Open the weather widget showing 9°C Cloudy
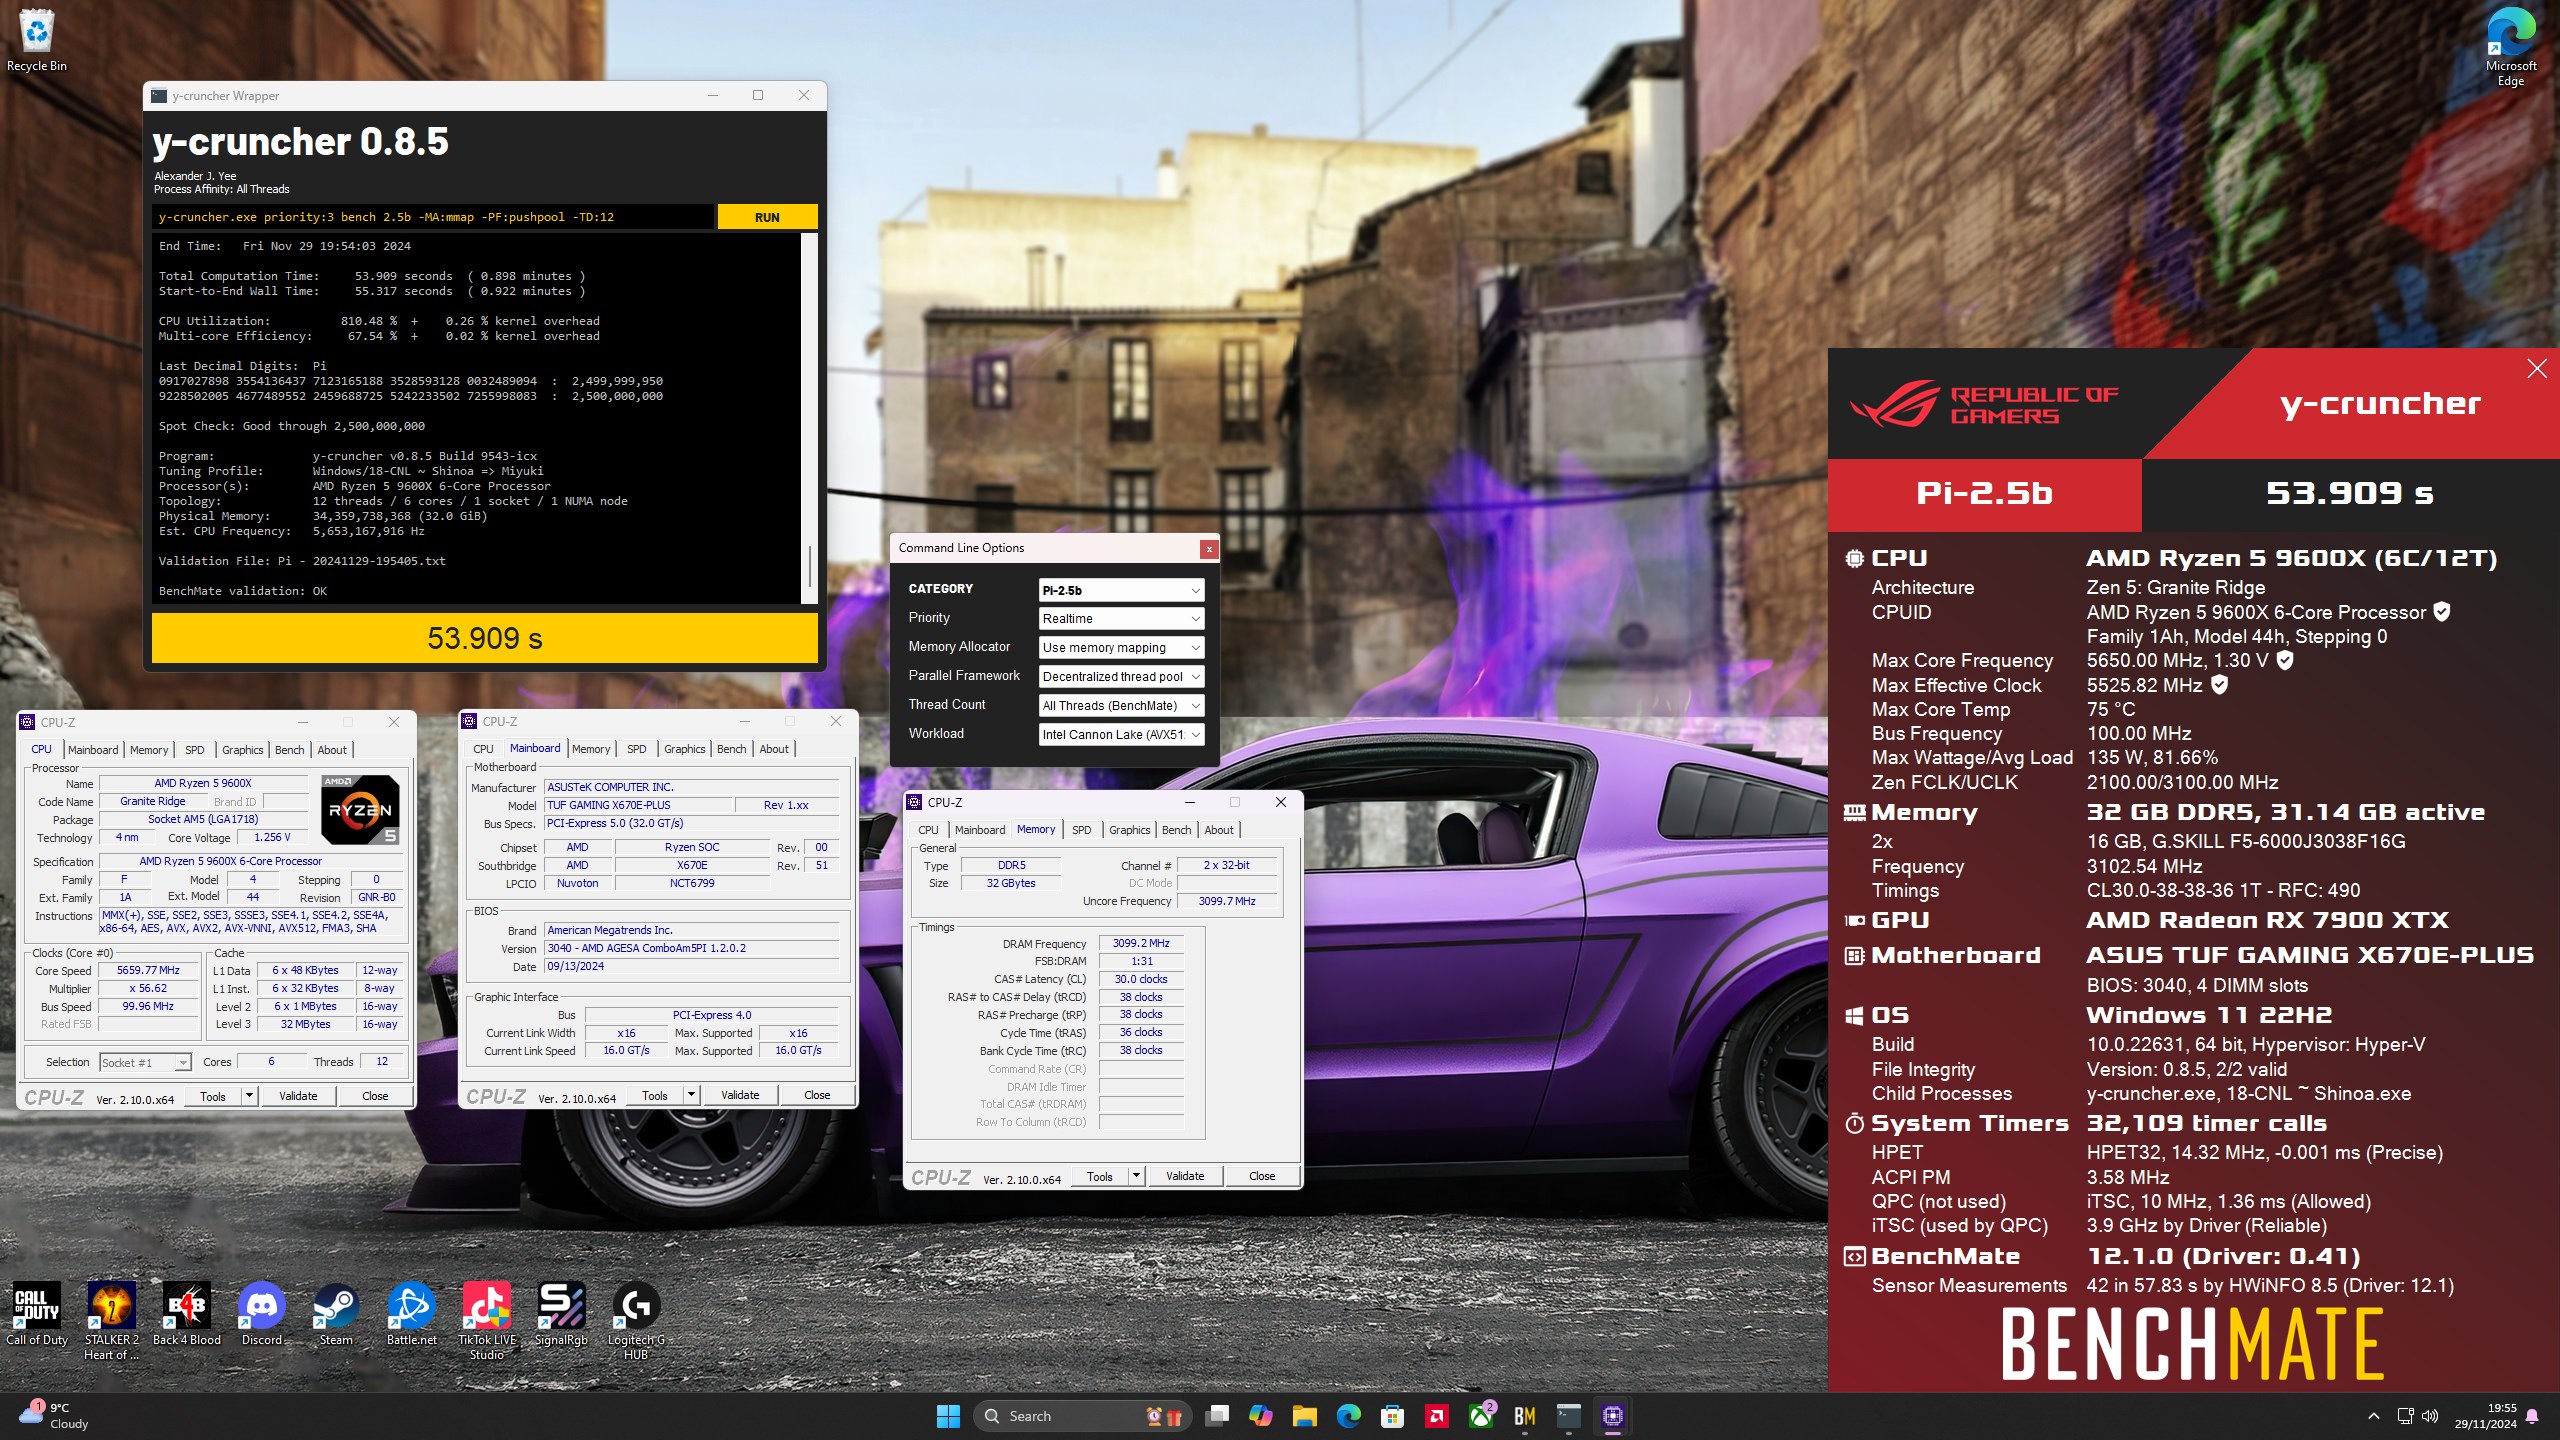 point(55,1416)
